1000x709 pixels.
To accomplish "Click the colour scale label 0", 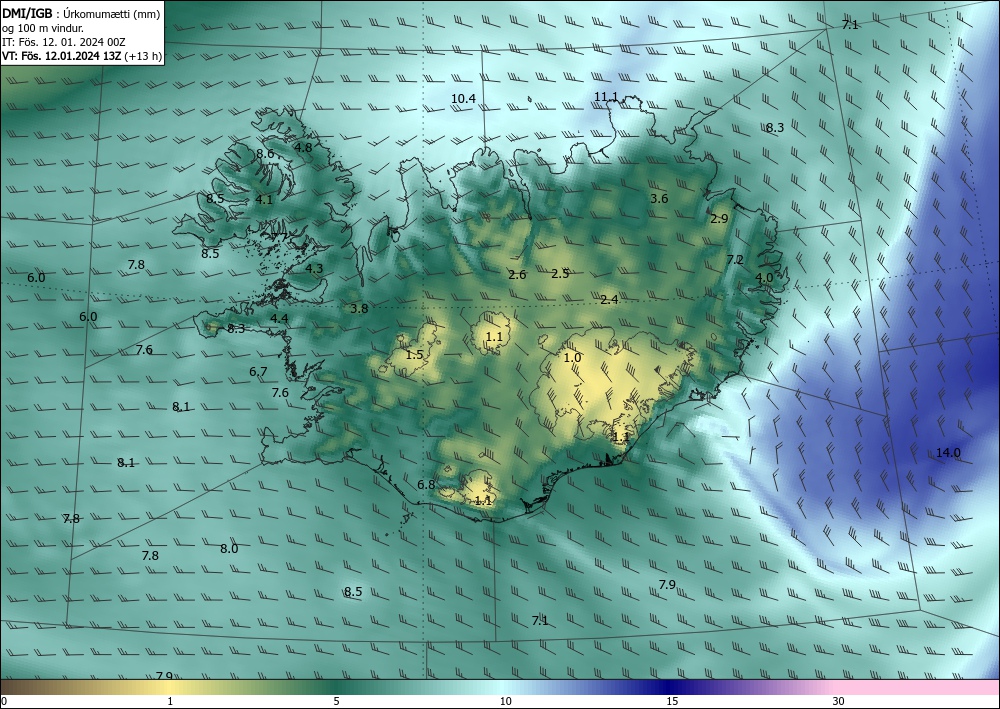I will click(4, 702).
